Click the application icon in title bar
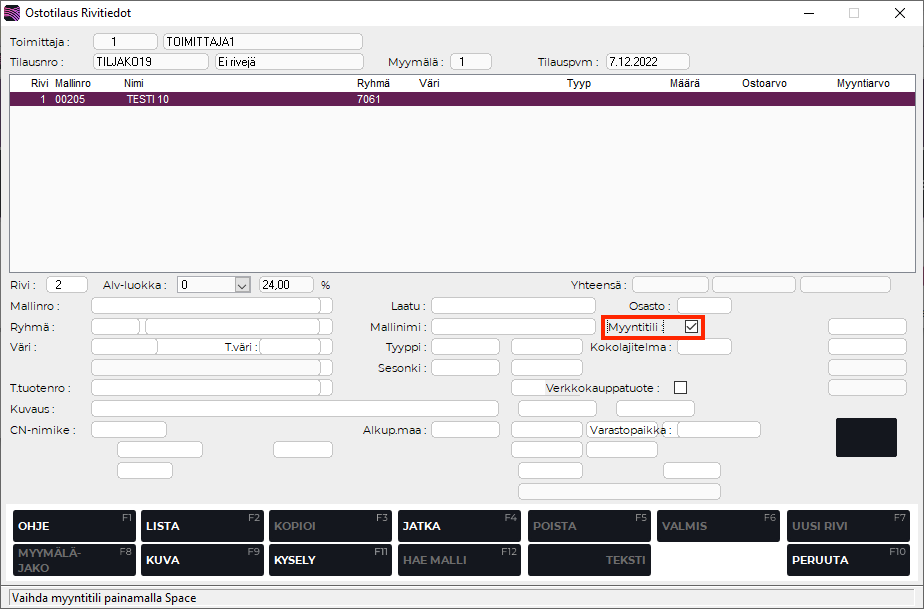The width and height of the screenshot is (924, 609). click(x=11, y=13)
